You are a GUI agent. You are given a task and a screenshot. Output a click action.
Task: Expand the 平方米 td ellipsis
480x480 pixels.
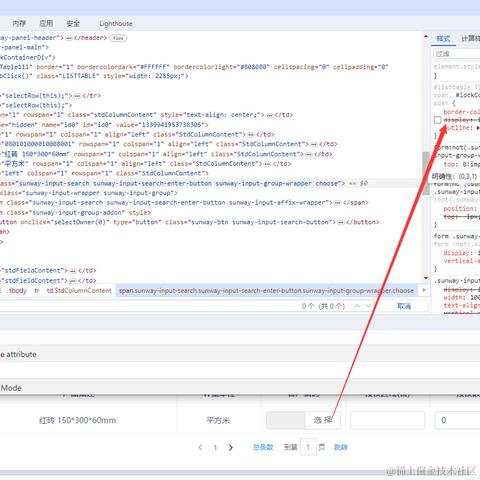267,164
